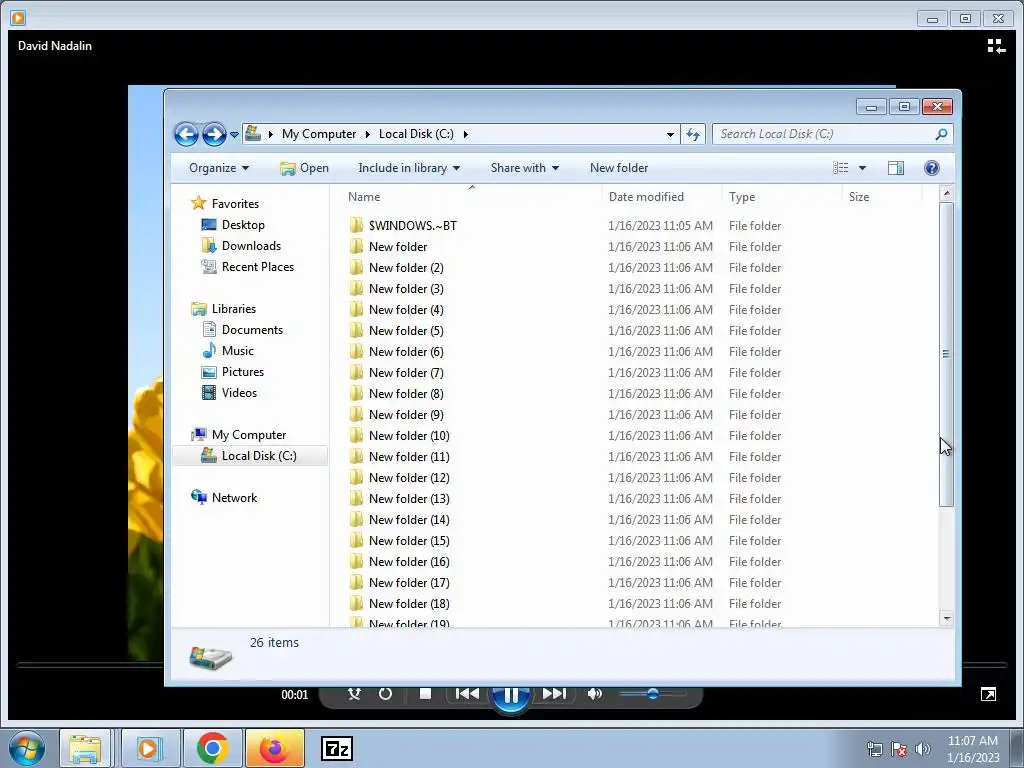Click the search magnifier icon
The width and height of the screenshot is (1024, 768).
(x=941, y=134)
